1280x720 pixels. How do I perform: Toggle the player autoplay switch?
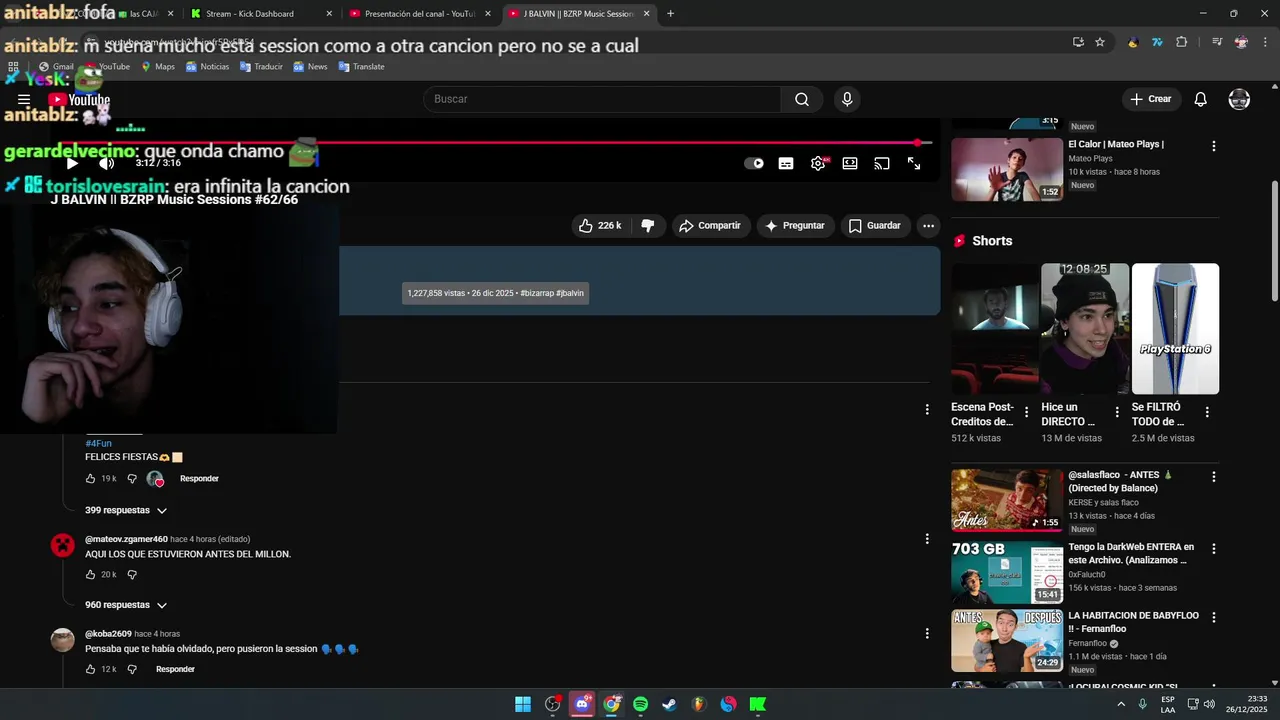coord(754,163)
